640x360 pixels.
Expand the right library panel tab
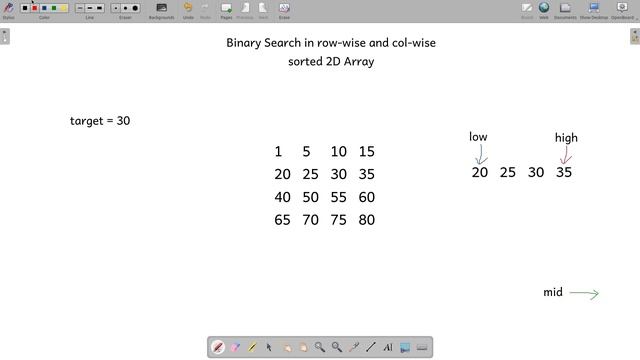click(635, 36)
